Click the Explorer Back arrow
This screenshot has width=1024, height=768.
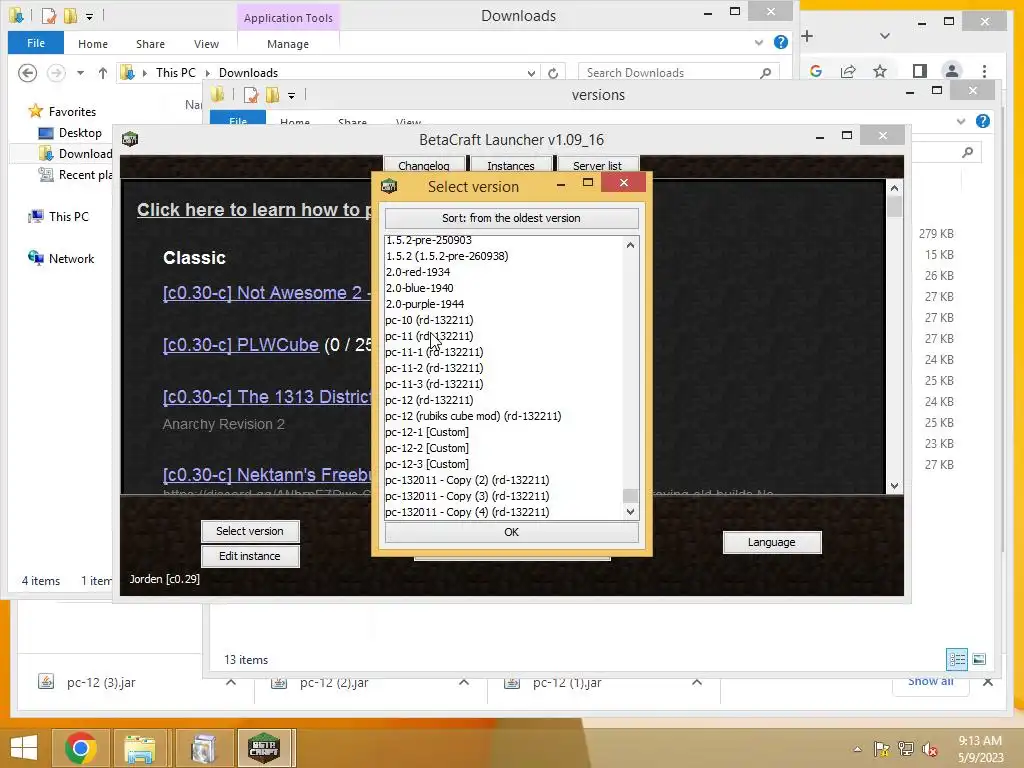pos(27,72)
